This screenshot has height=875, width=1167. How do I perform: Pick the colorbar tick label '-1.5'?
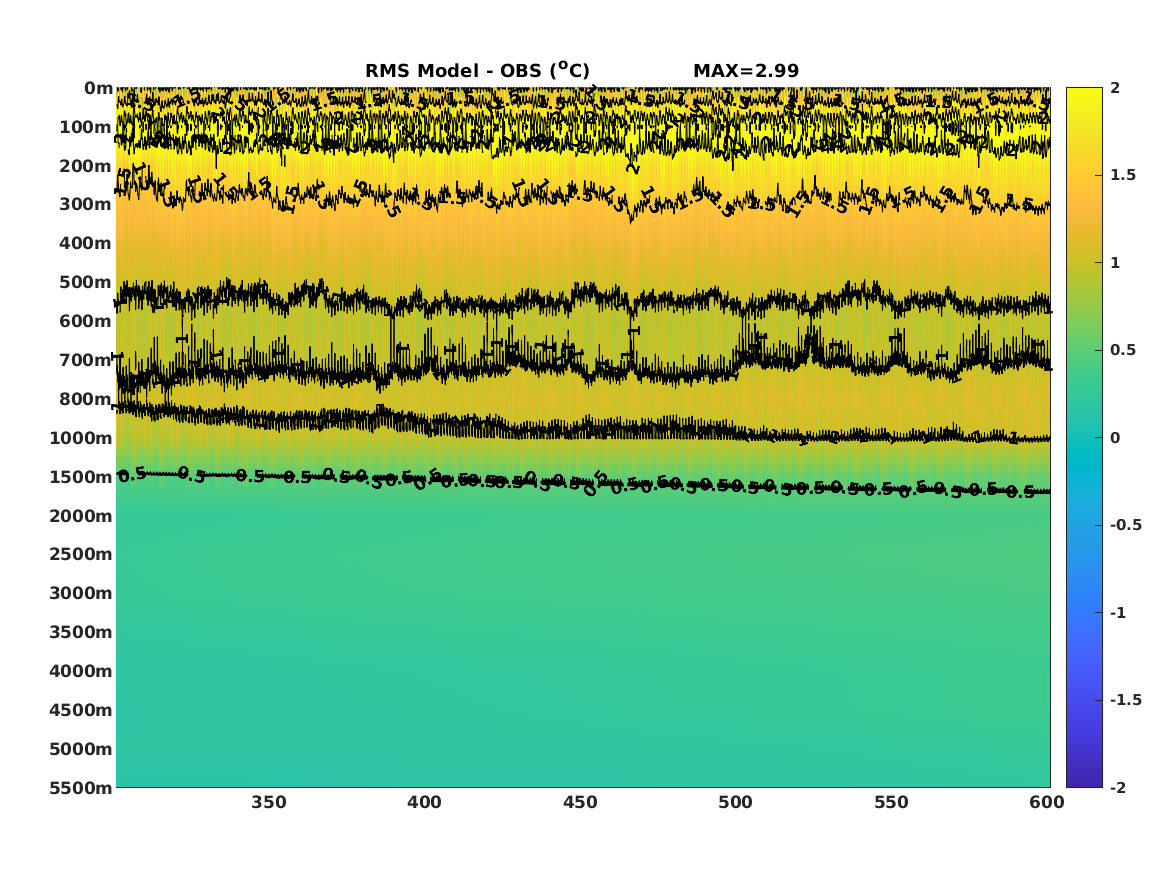point(1125,699)
